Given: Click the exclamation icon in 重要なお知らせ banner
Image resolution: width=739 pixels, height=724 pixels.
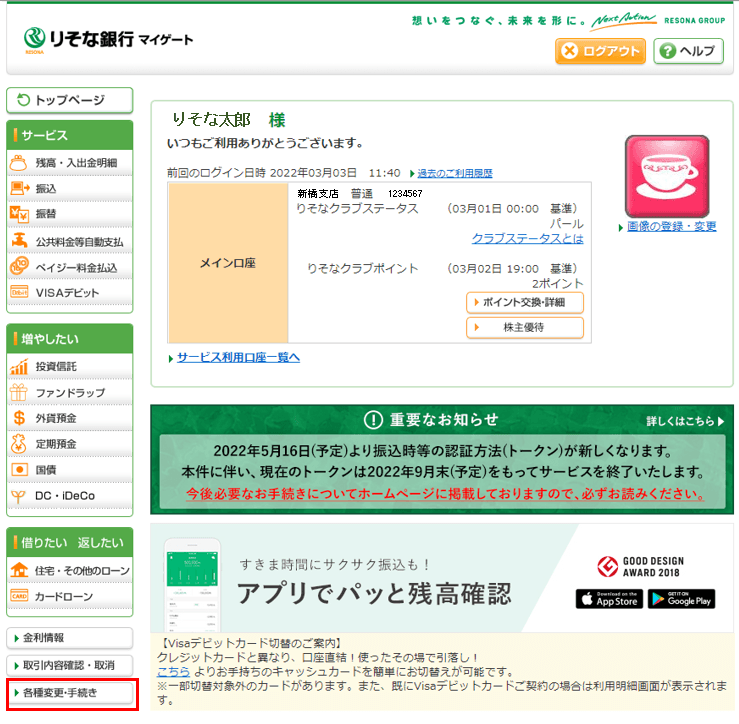Looking at the screenshot, I should [x=373, y=420].
